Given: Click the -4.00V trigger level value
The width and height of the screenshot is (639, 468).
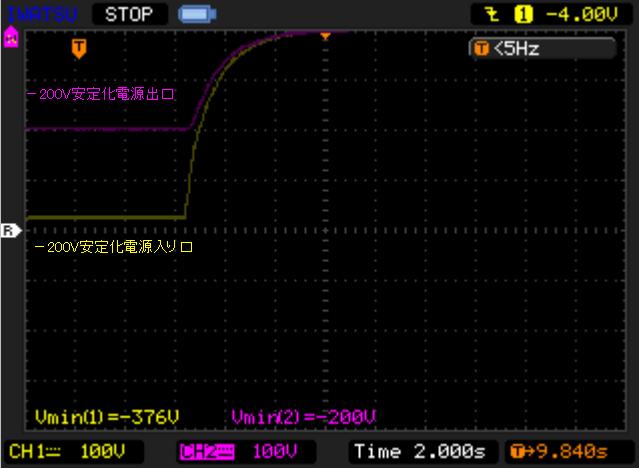Looking at the screenshot, I should [582, 15].
